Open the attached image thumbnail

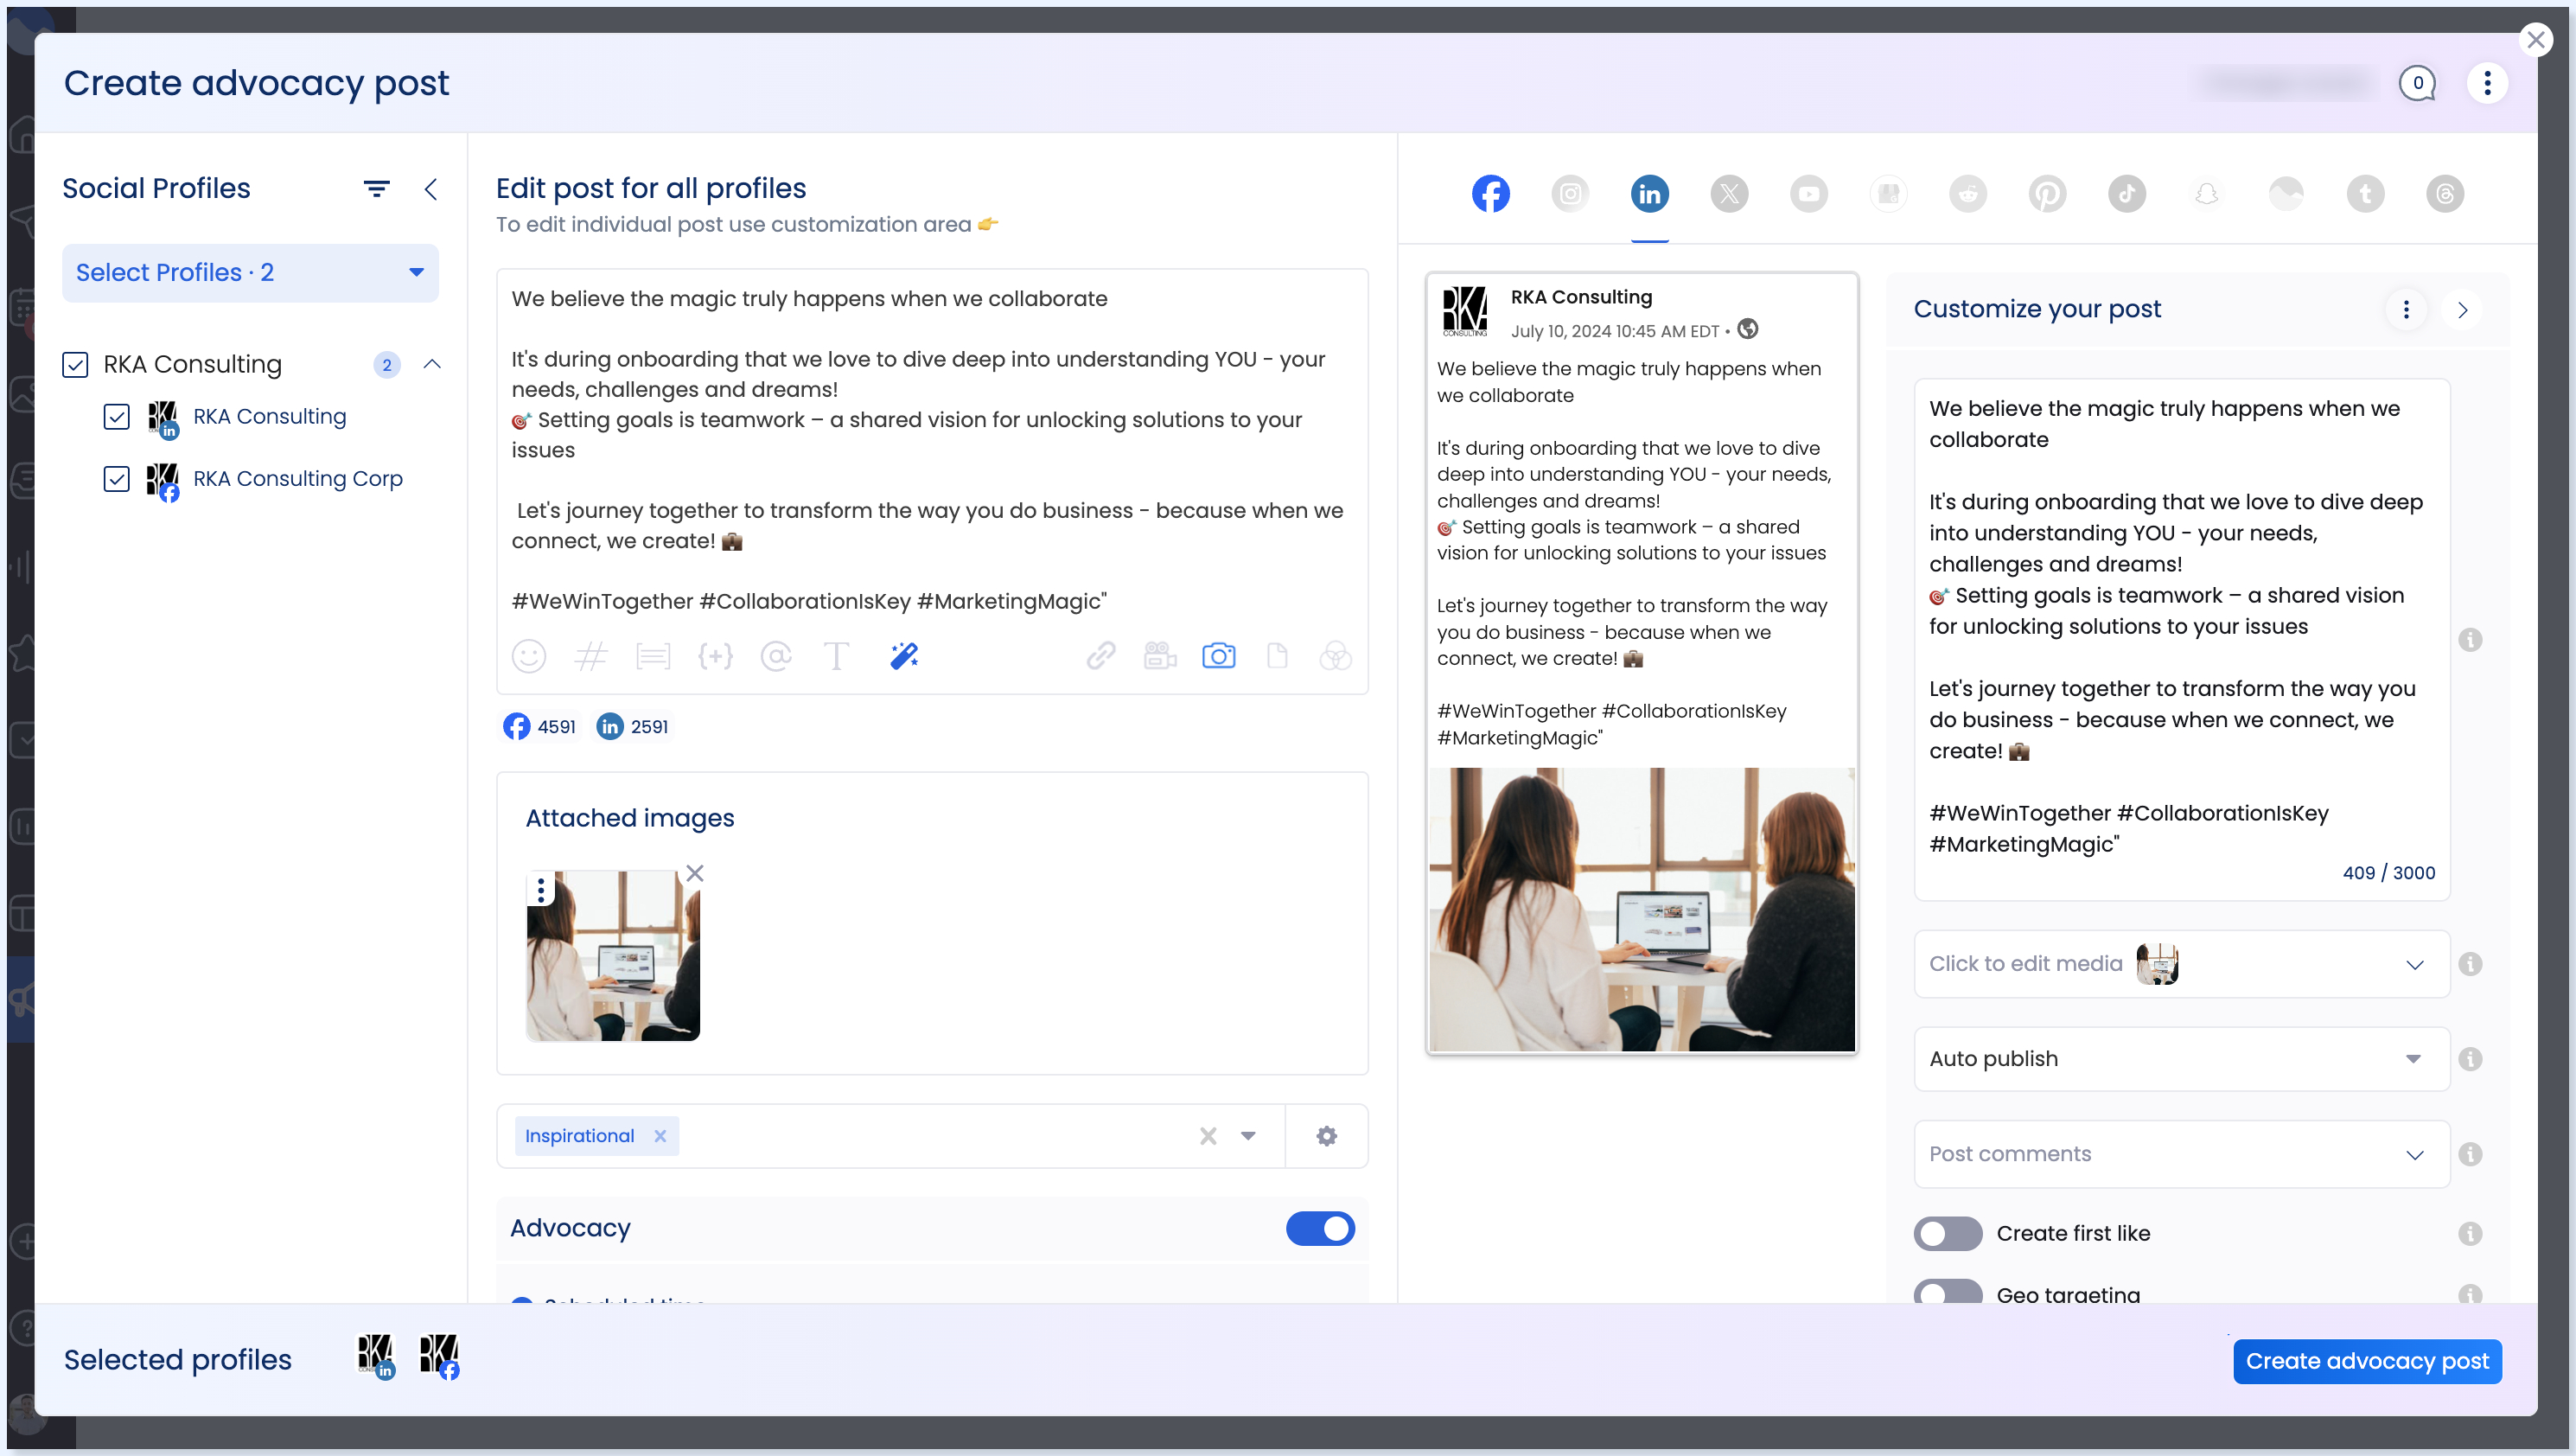[613, 956]
